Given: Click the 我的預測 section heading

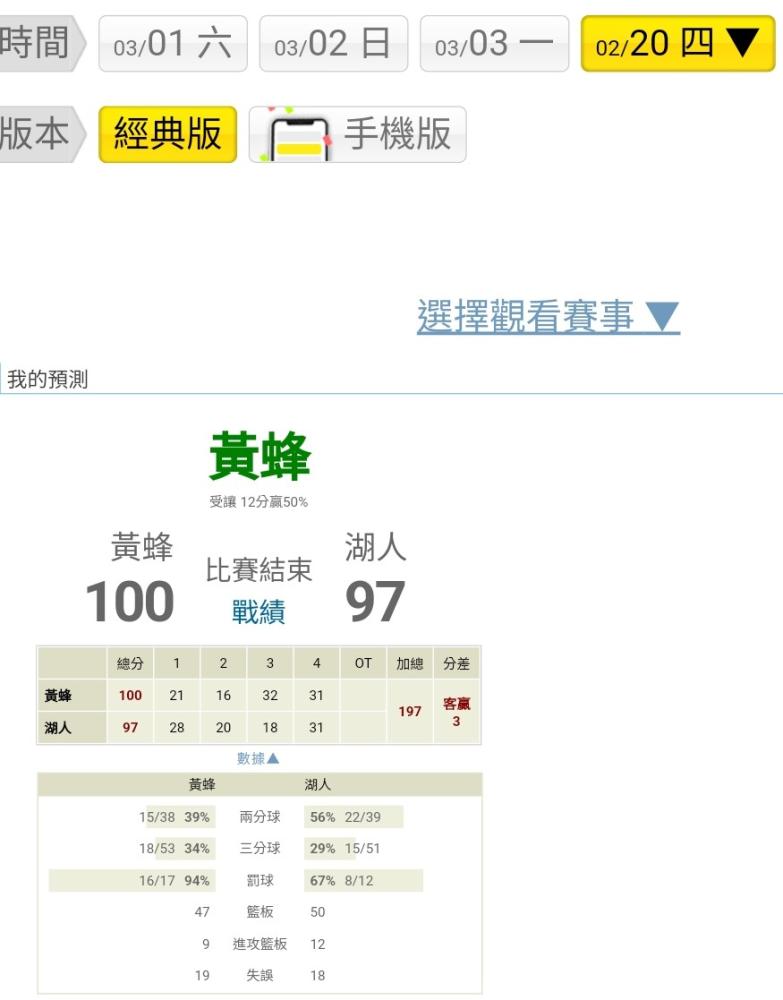Looking at the screenshot, I should coord(48,379).
